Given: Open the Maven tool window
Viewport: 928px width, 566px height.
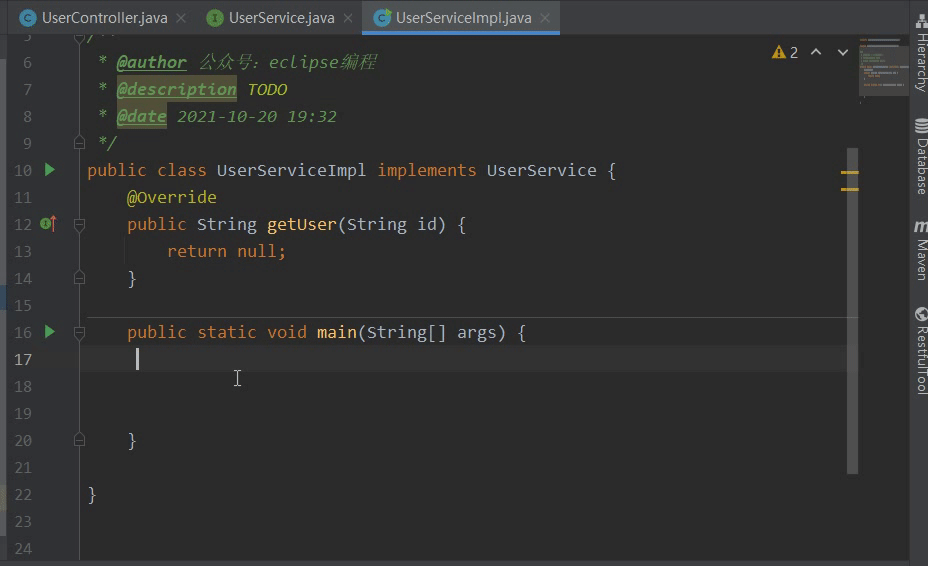Looking at the screenshot, I should (x=921, y=250).
